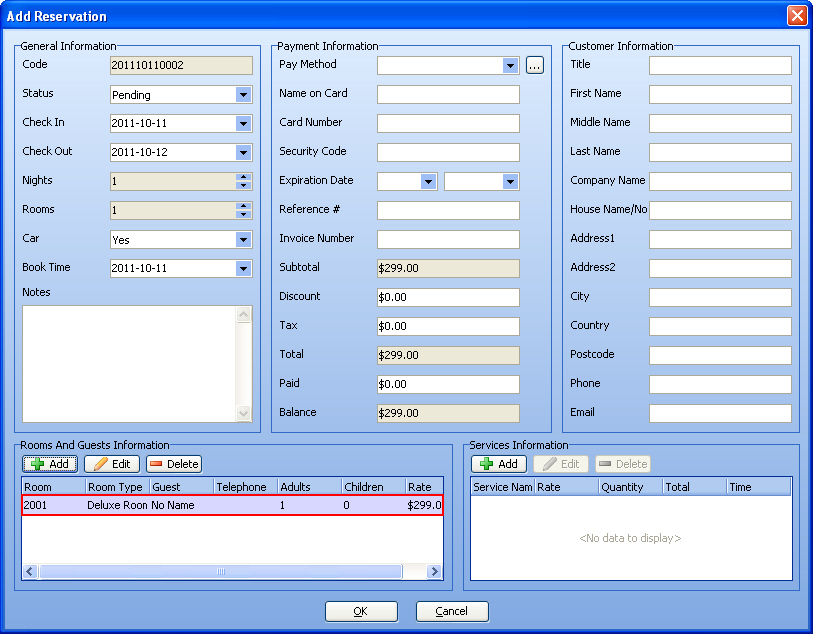Click the Quantity column header in Services
Image resolution: width=813 pixels, height=634 pixels.
click(629, 487)
